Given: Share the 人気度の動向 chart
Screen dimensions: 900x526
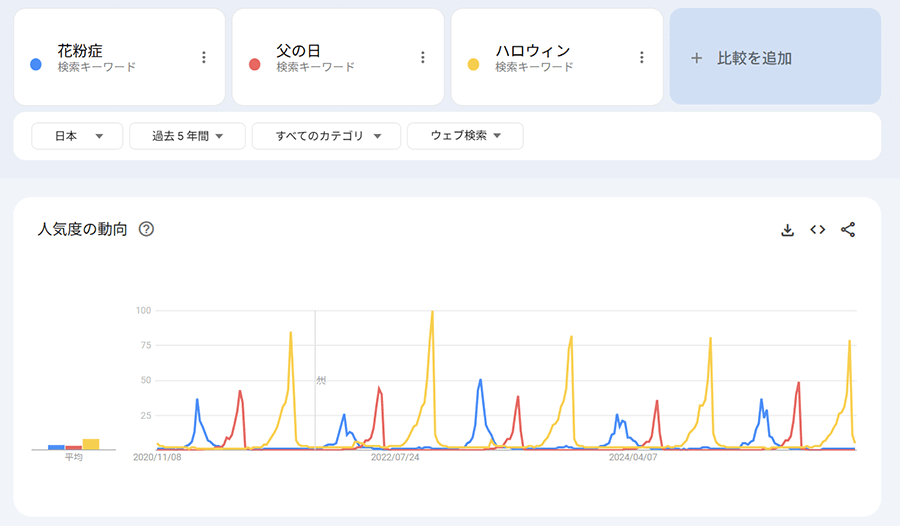Looking at the screenshot, I should [848, 230].
